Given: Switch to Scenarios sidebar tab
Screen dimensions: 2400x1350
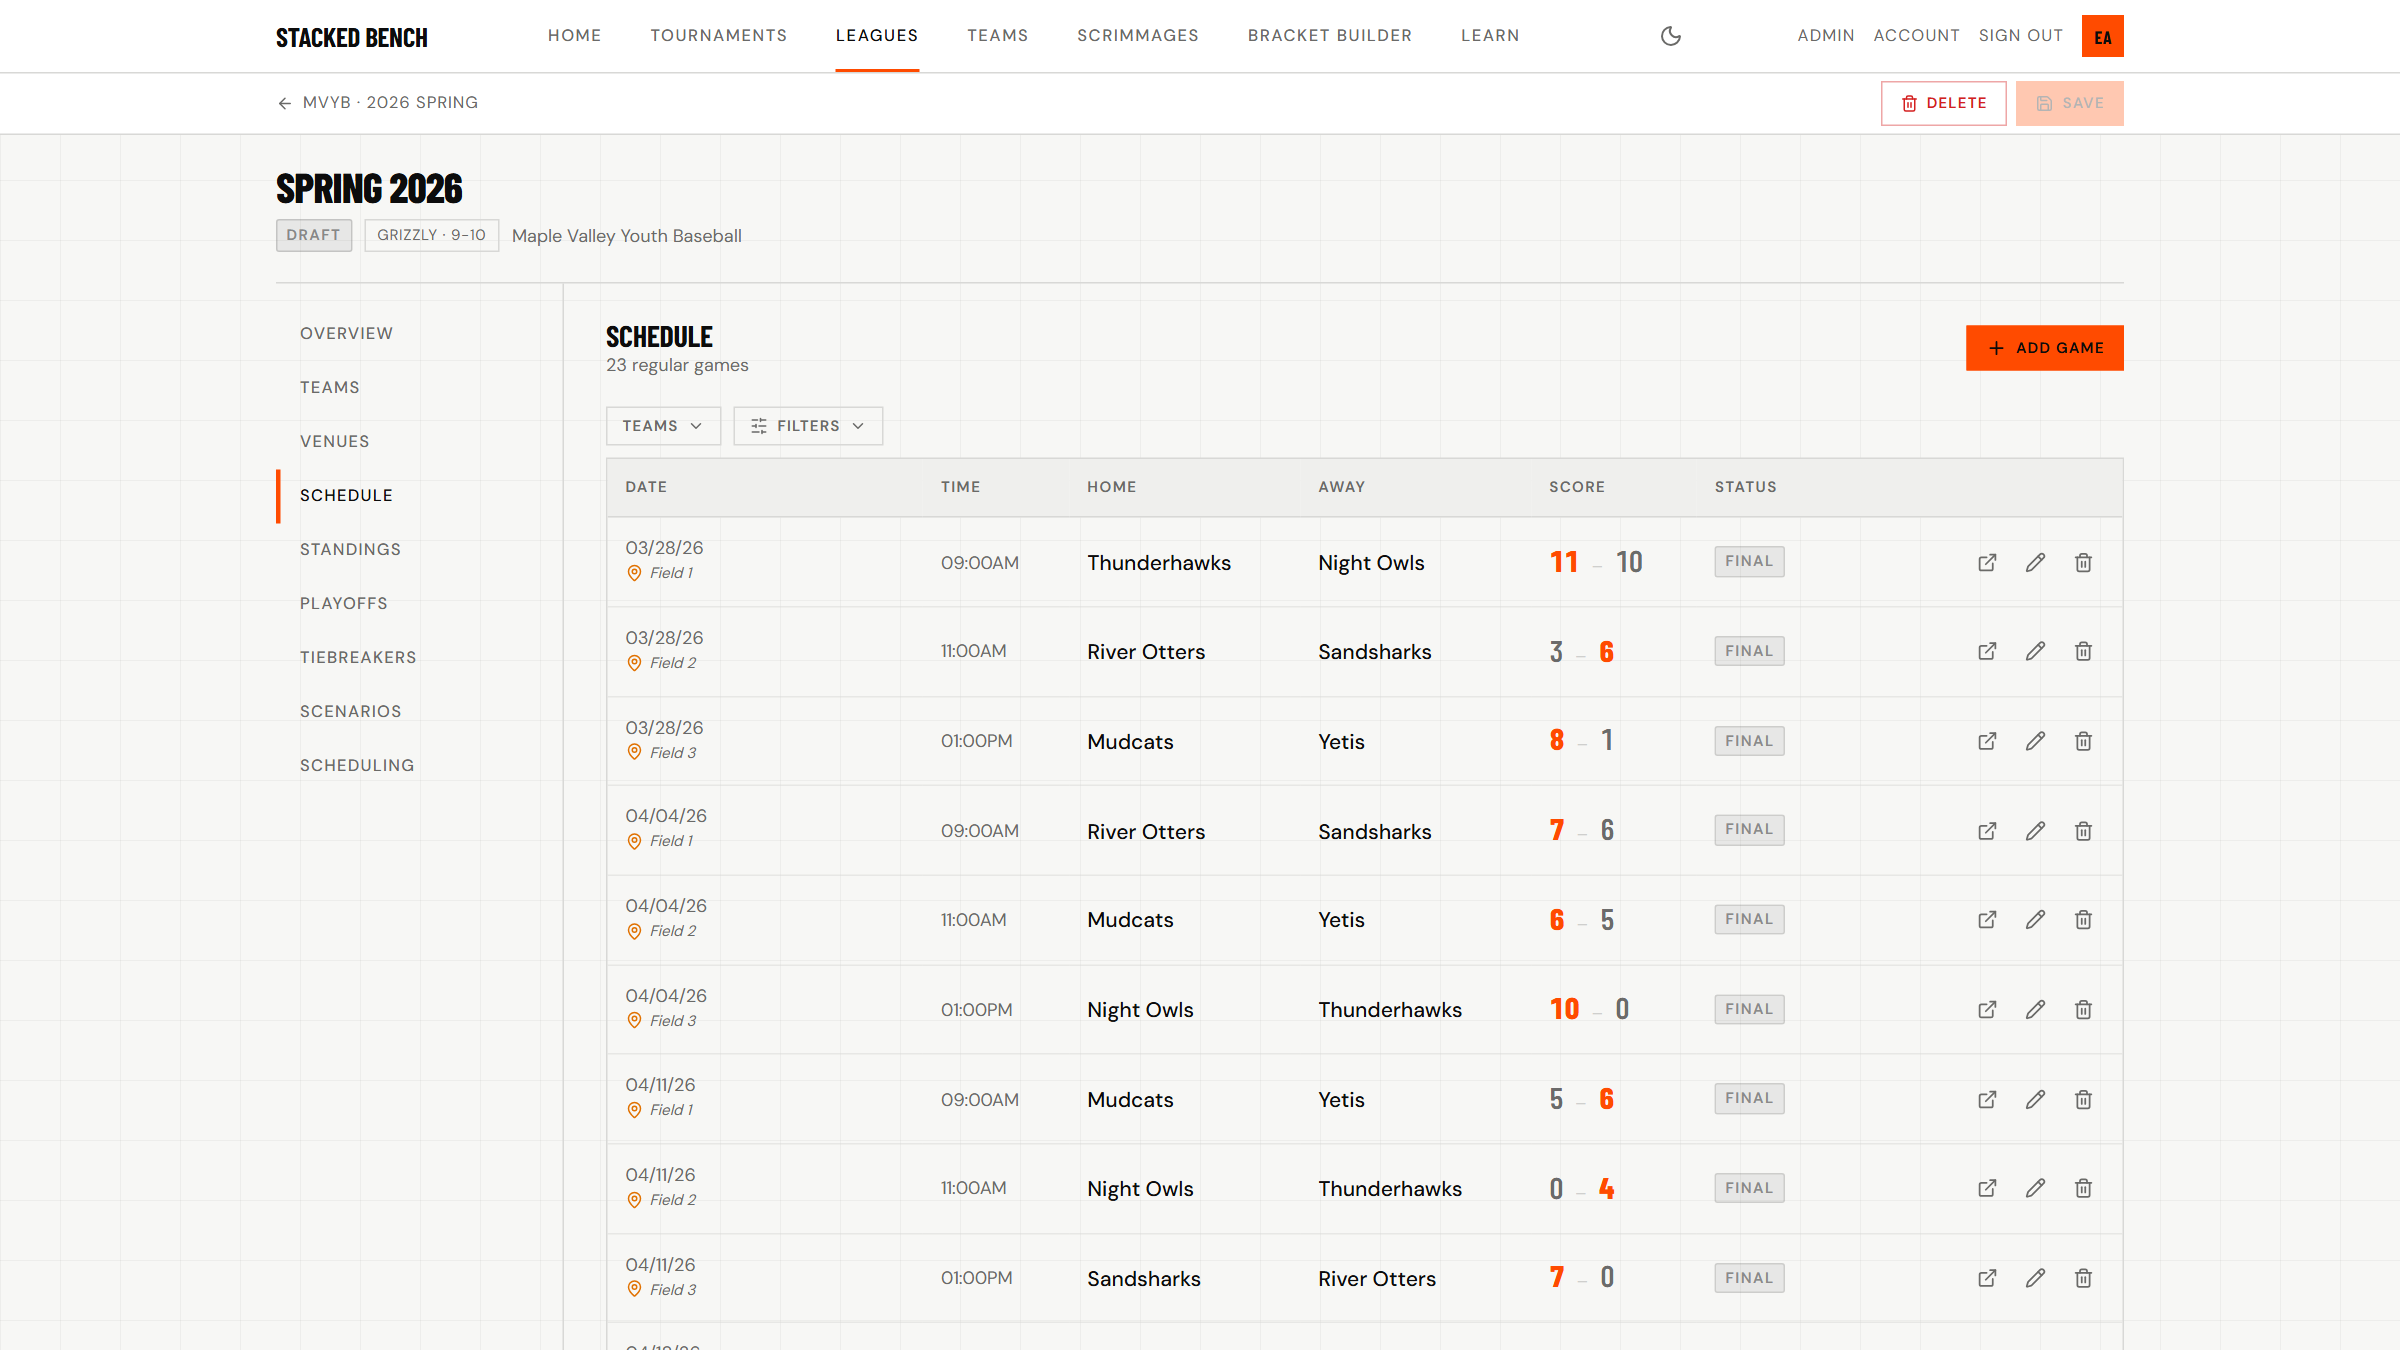Looking at the screenshot, I should click(351, 711).
